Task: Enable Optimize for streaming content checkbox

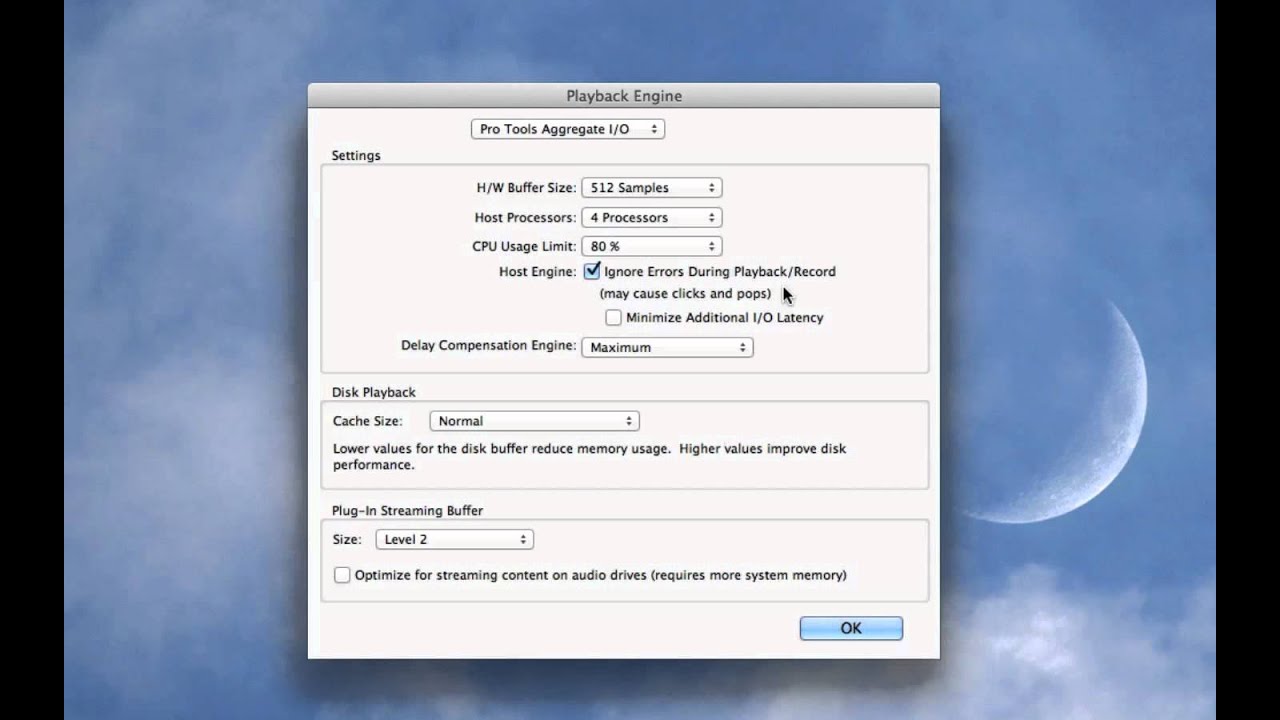Action: 342,575
